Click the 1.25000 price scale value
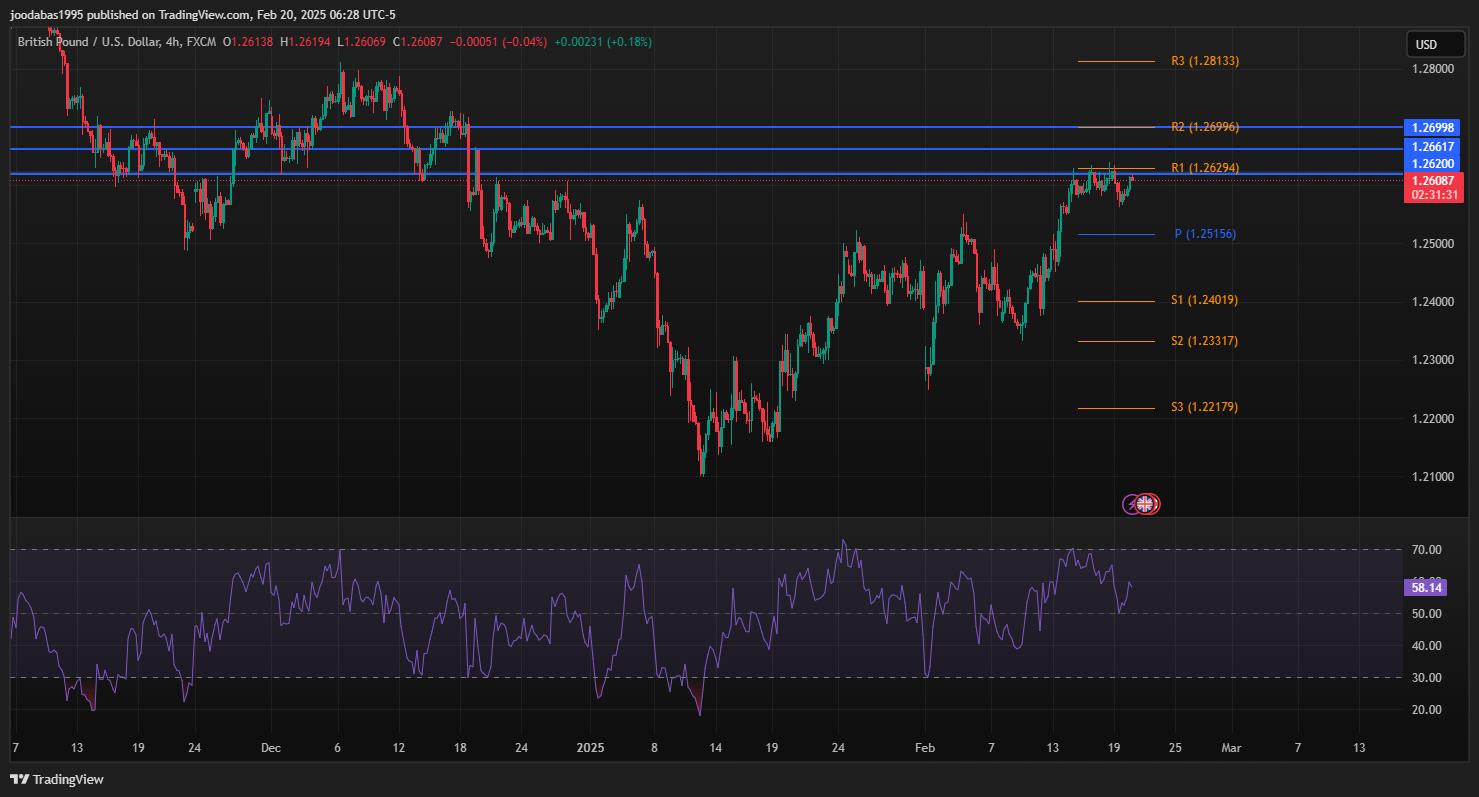This screenshot has width=1479, height=797. tap(1433, 244)
